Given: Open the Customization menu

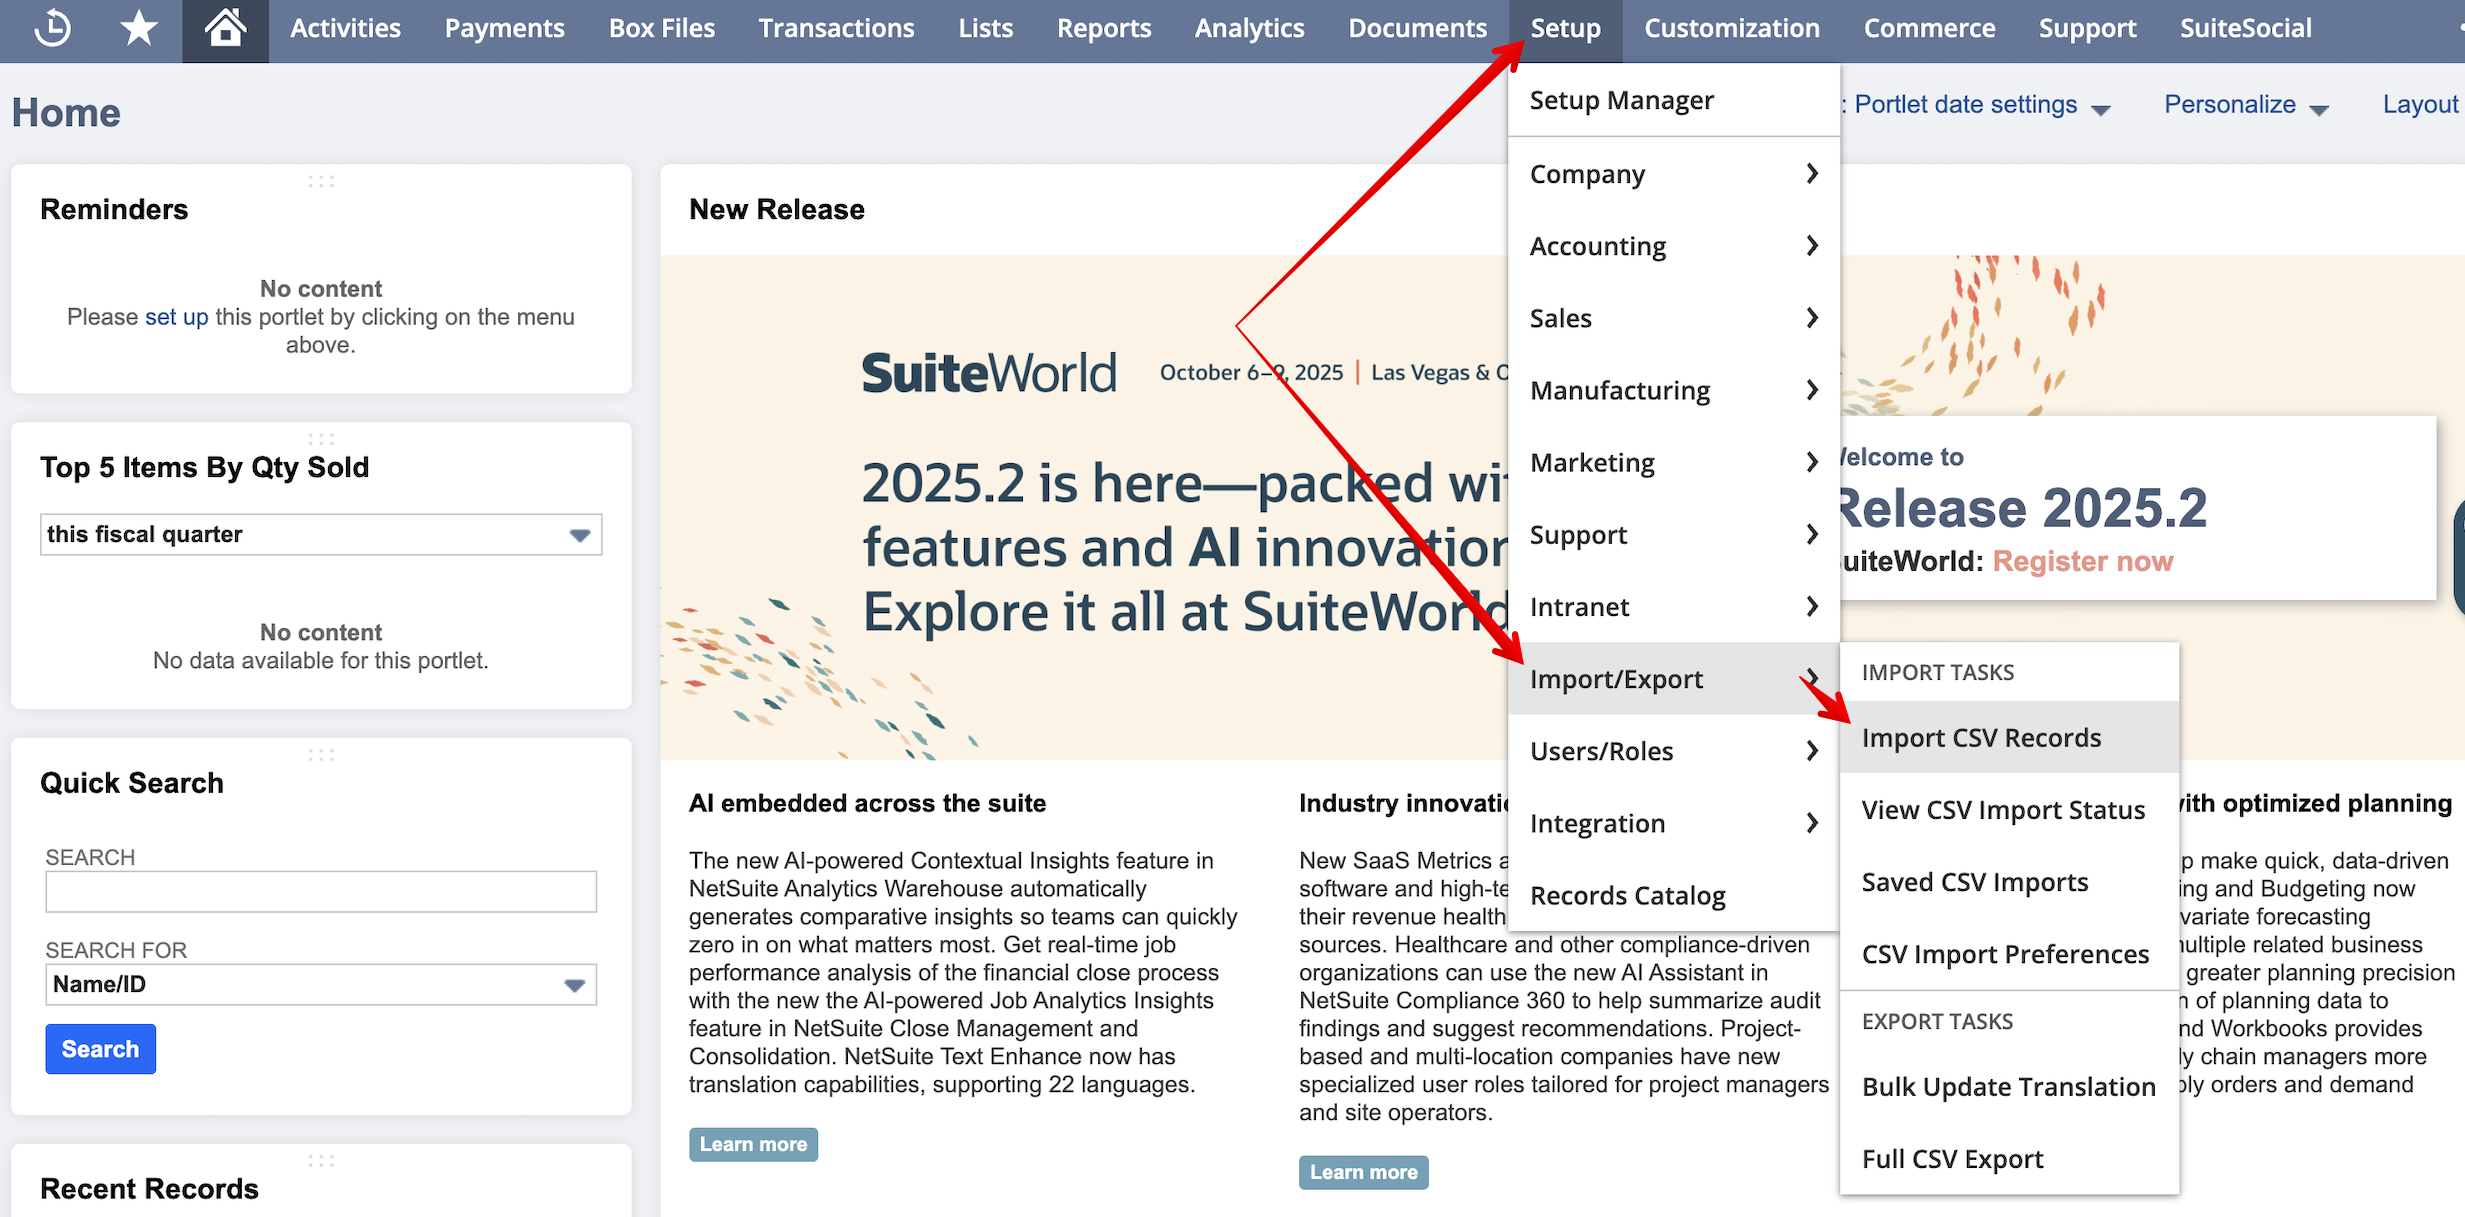Looking at the screenshot, I should coord(1731,28).
